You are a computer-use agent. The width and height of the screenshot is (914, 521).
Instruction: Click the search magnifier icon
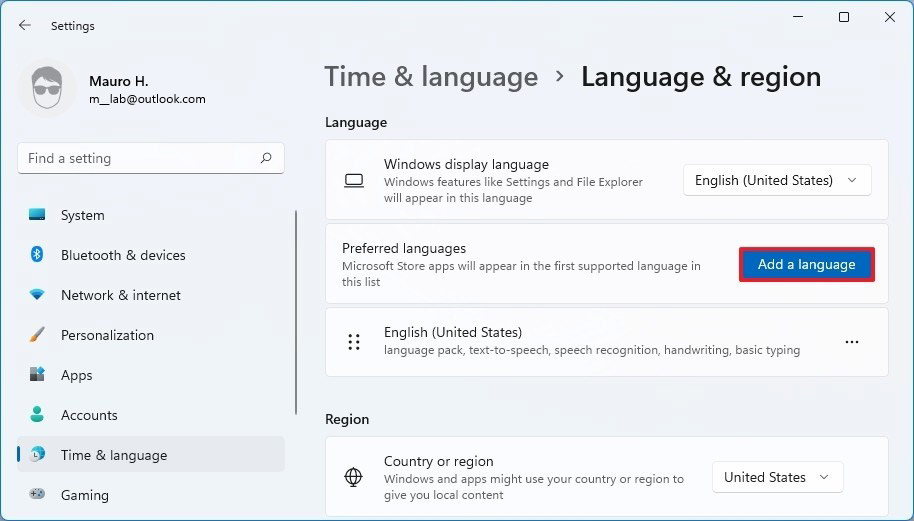(266, 158)
